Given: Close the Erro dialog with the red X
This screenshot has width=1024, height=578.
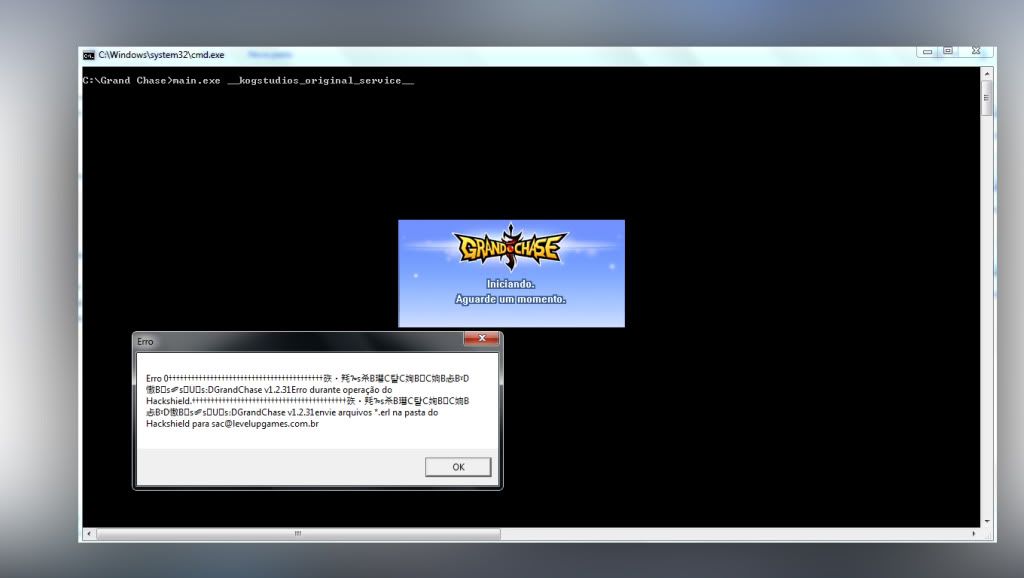Looking at the screenshot, I should tap(481, 340).
